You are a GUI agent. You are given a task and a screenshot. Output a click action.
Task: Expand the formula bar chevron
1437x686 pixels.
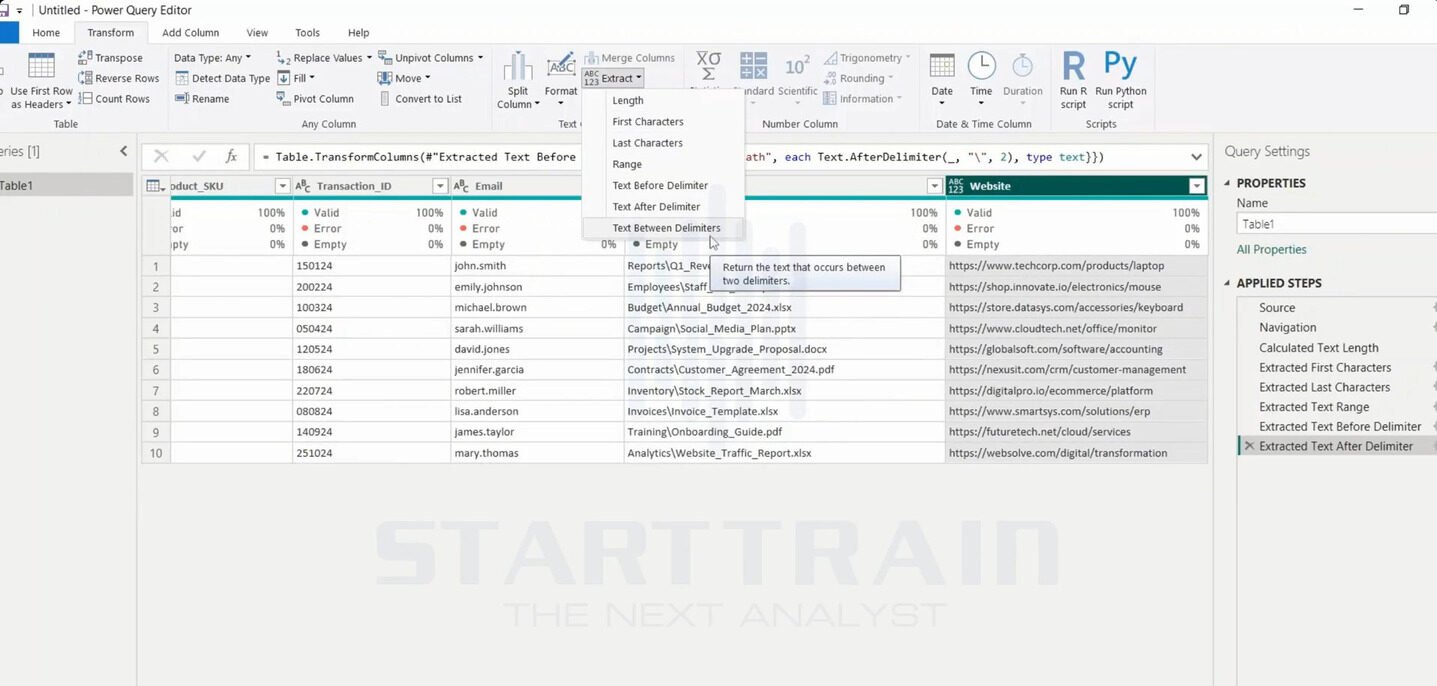pos(1196,157)
